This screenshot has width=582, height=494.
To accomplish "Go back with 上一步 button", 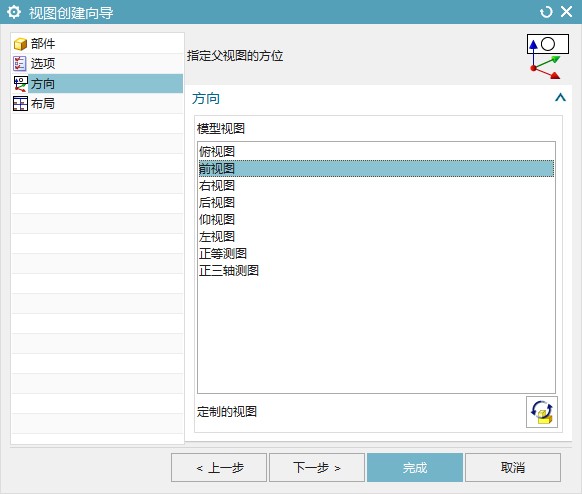I will coord(219,468).
